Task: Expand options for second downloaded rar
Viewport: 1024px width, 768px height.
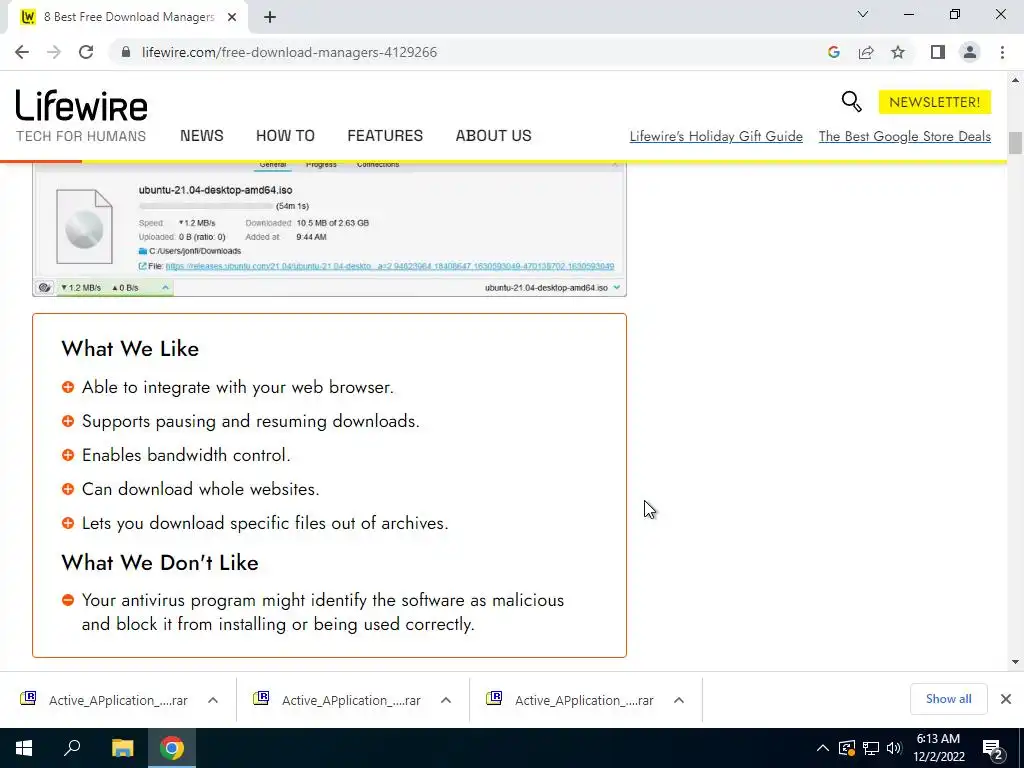Action: click(446, 700)
